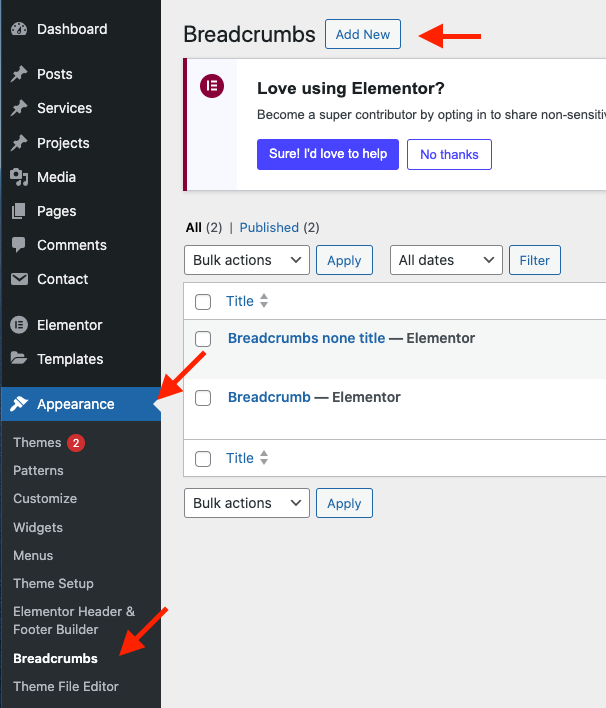
Task: Open Themes submenu item
Action: click(37, 442)
